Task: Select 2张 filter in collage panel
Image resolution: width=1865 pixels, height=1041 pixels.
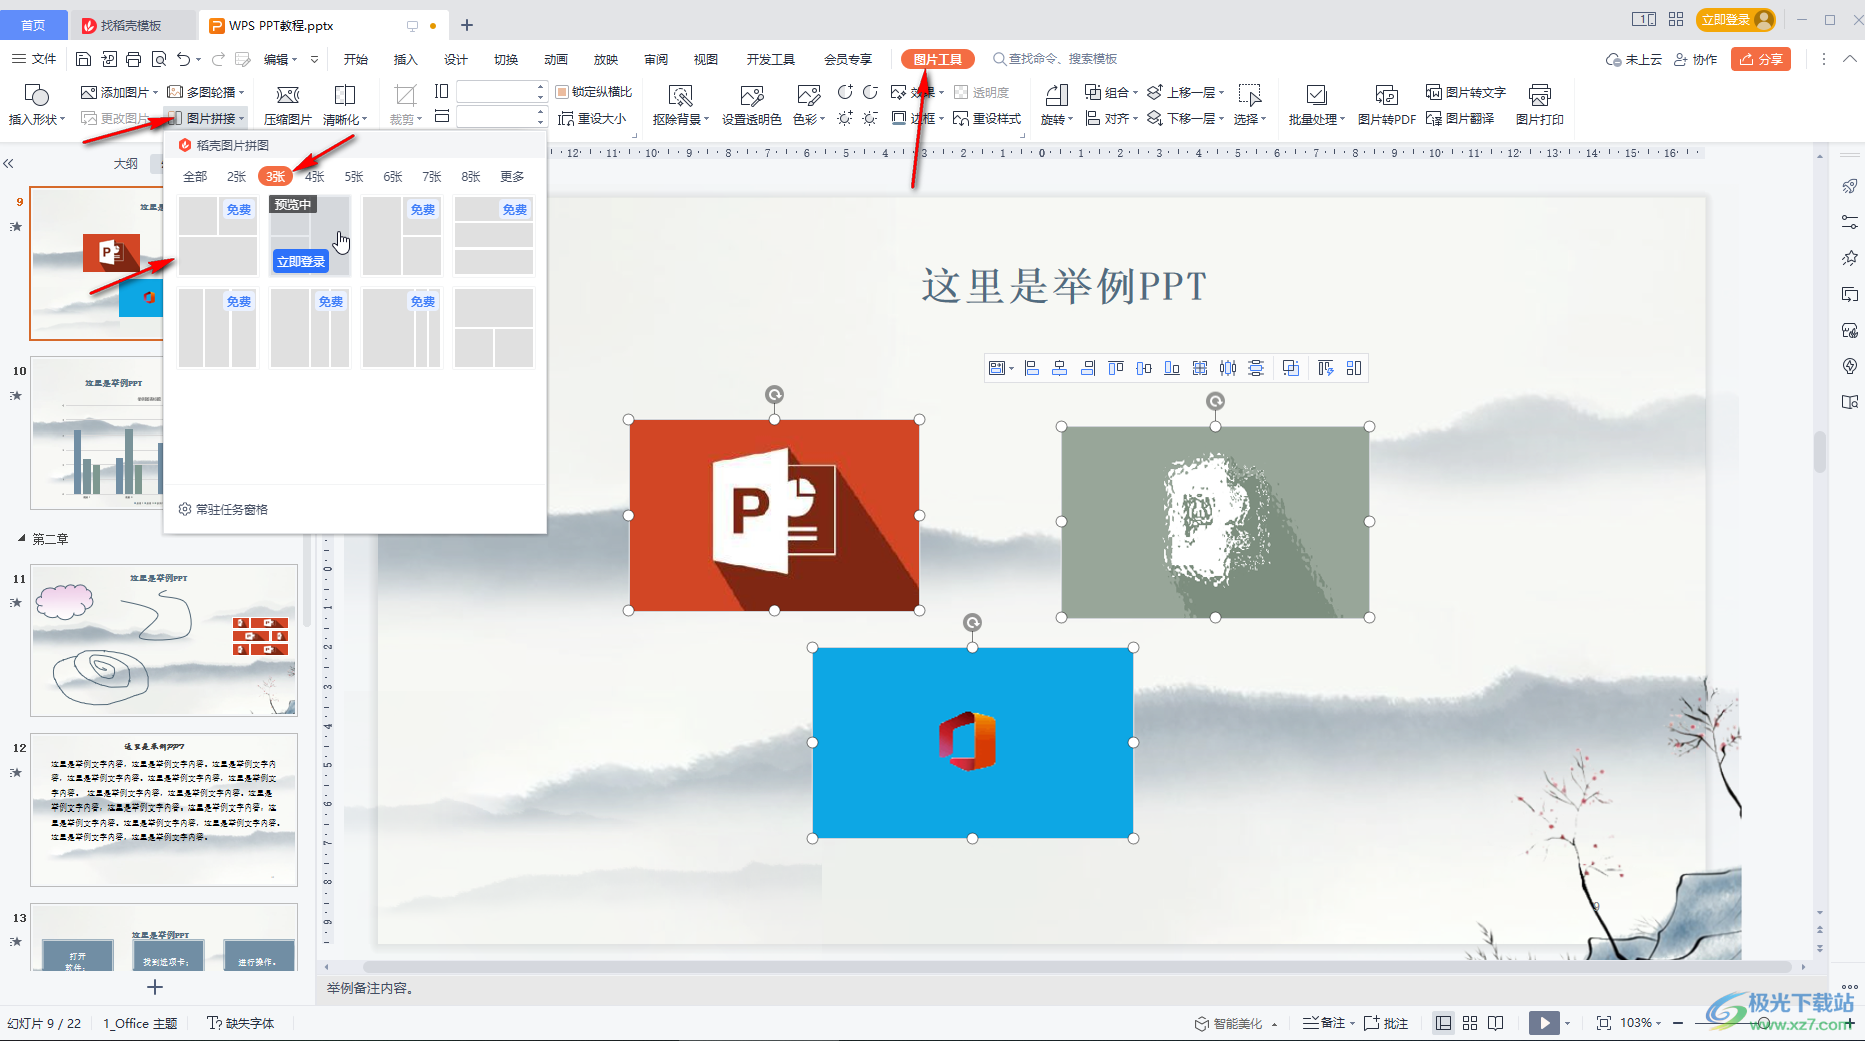Action: [x=236, y=176]
